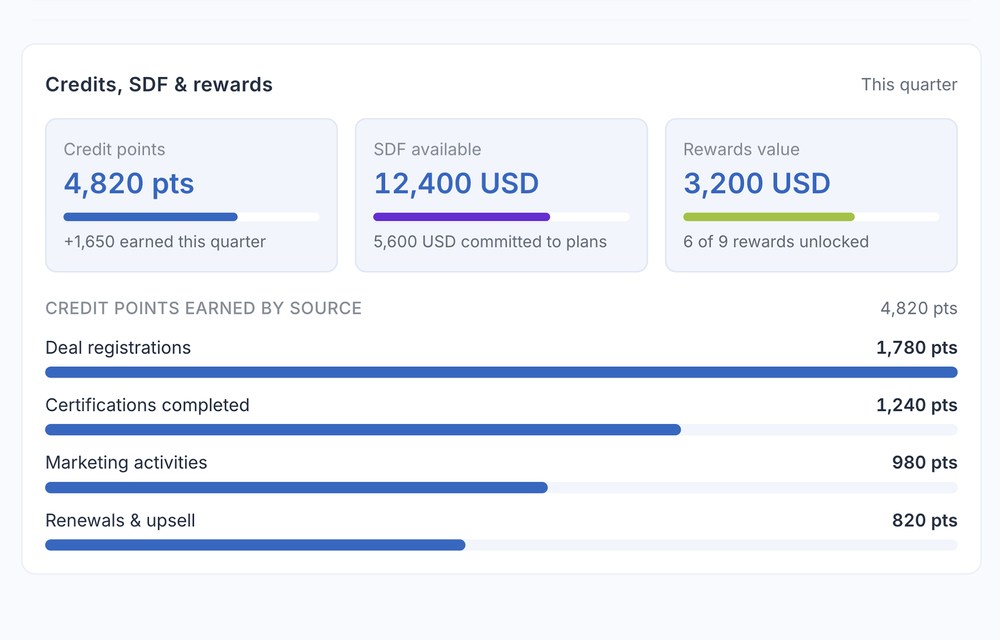Click the Deal registrations progress bar
Viewport: 1000px width, 640px height.
pos(501,372)
